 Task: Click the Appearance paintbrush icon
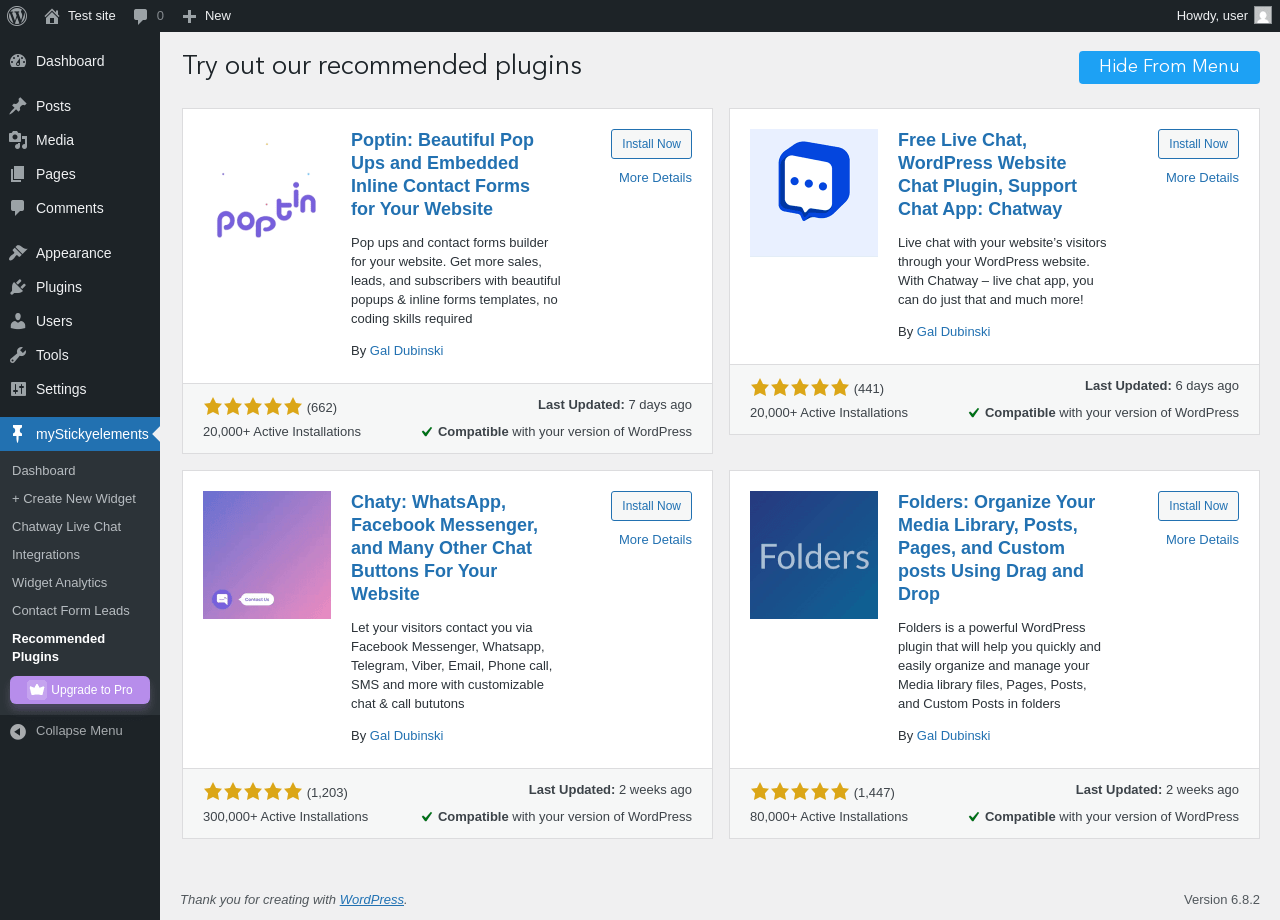click(18, 253)
